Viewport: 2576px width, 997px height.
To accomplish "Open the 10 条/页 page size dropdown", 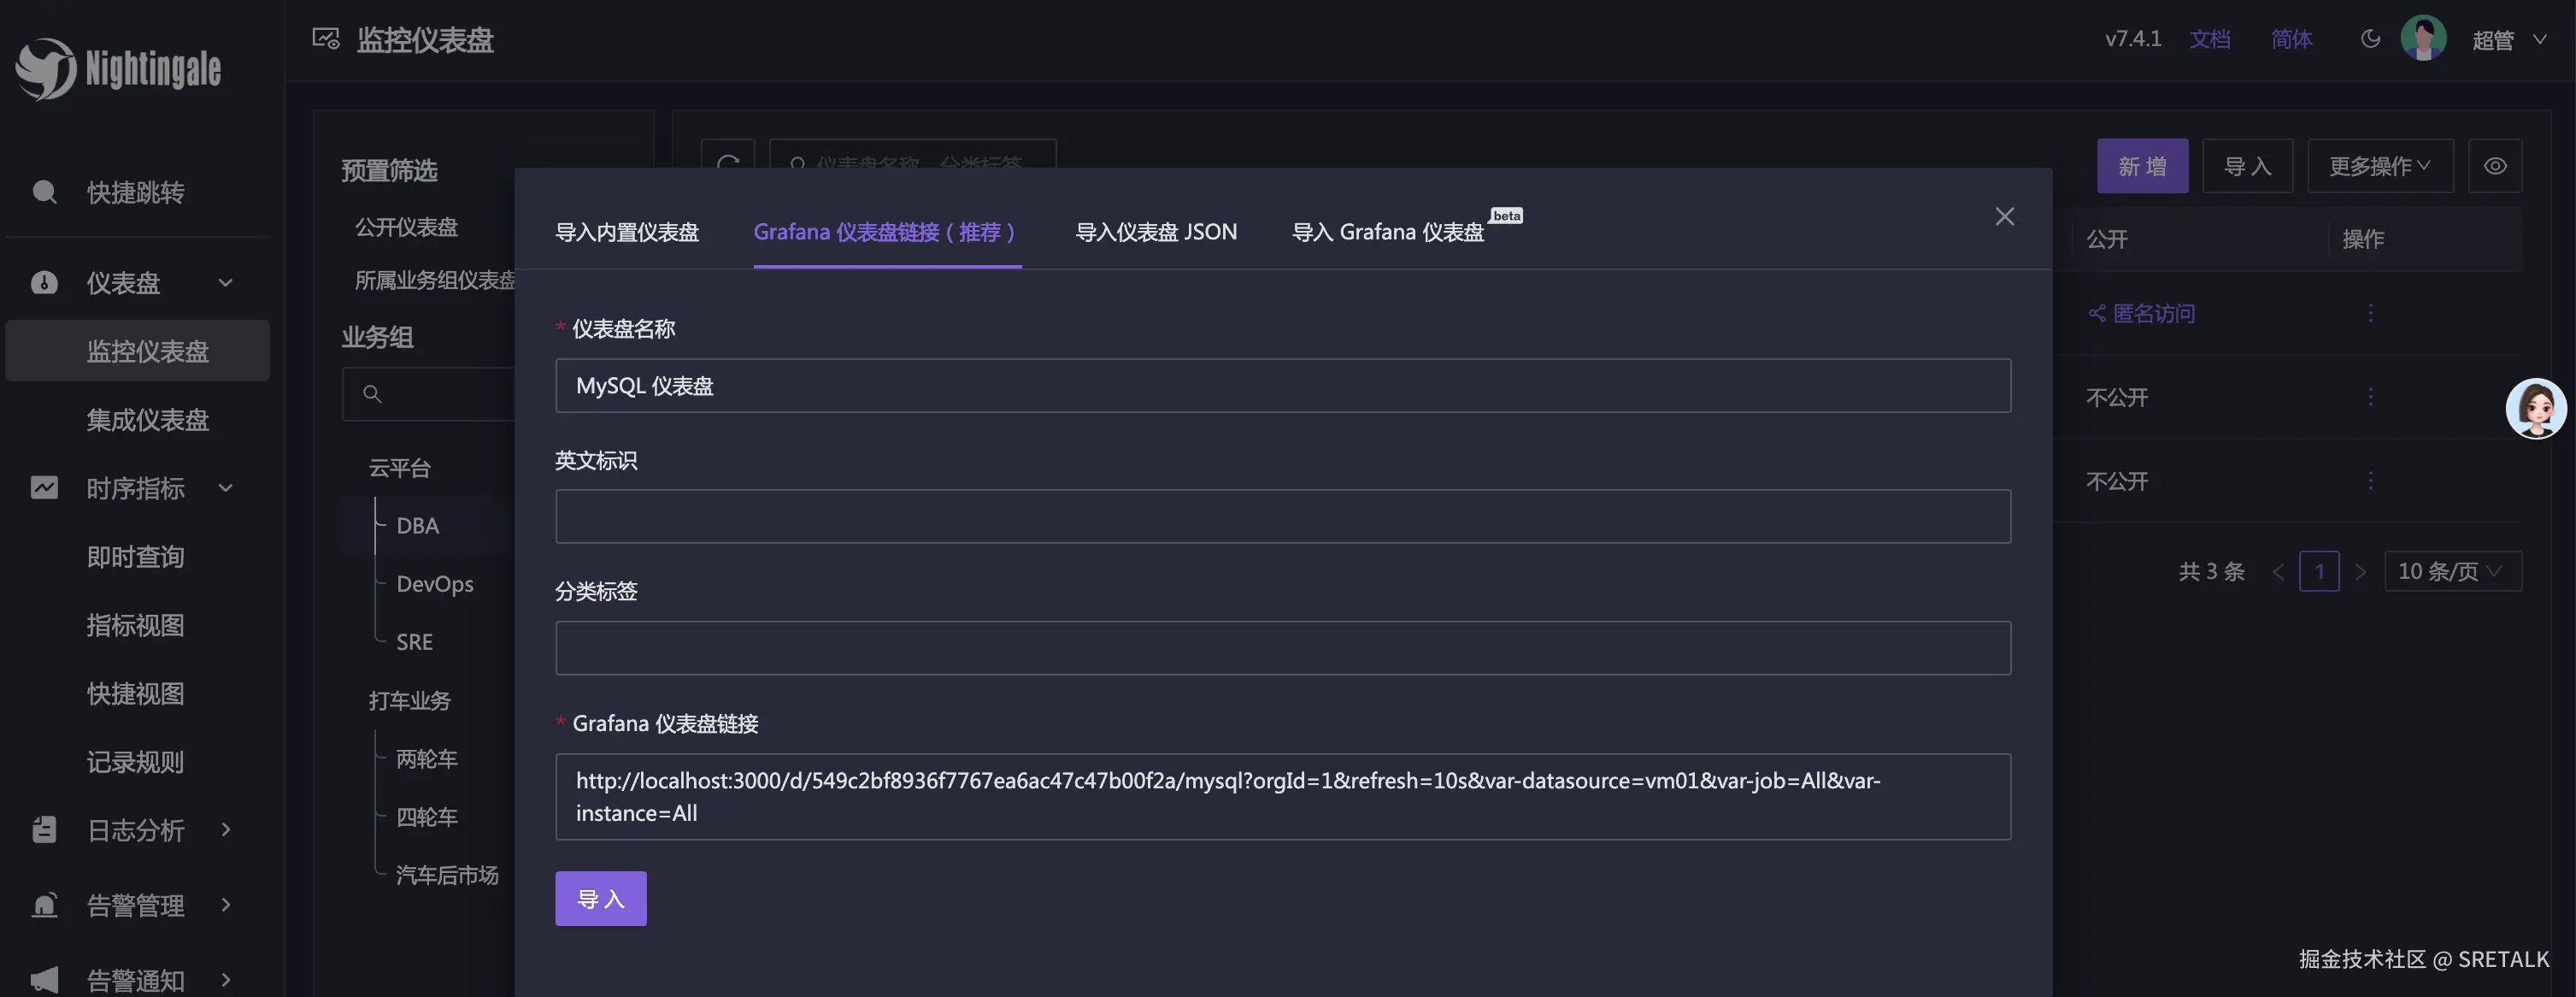I will [2452, 572].
